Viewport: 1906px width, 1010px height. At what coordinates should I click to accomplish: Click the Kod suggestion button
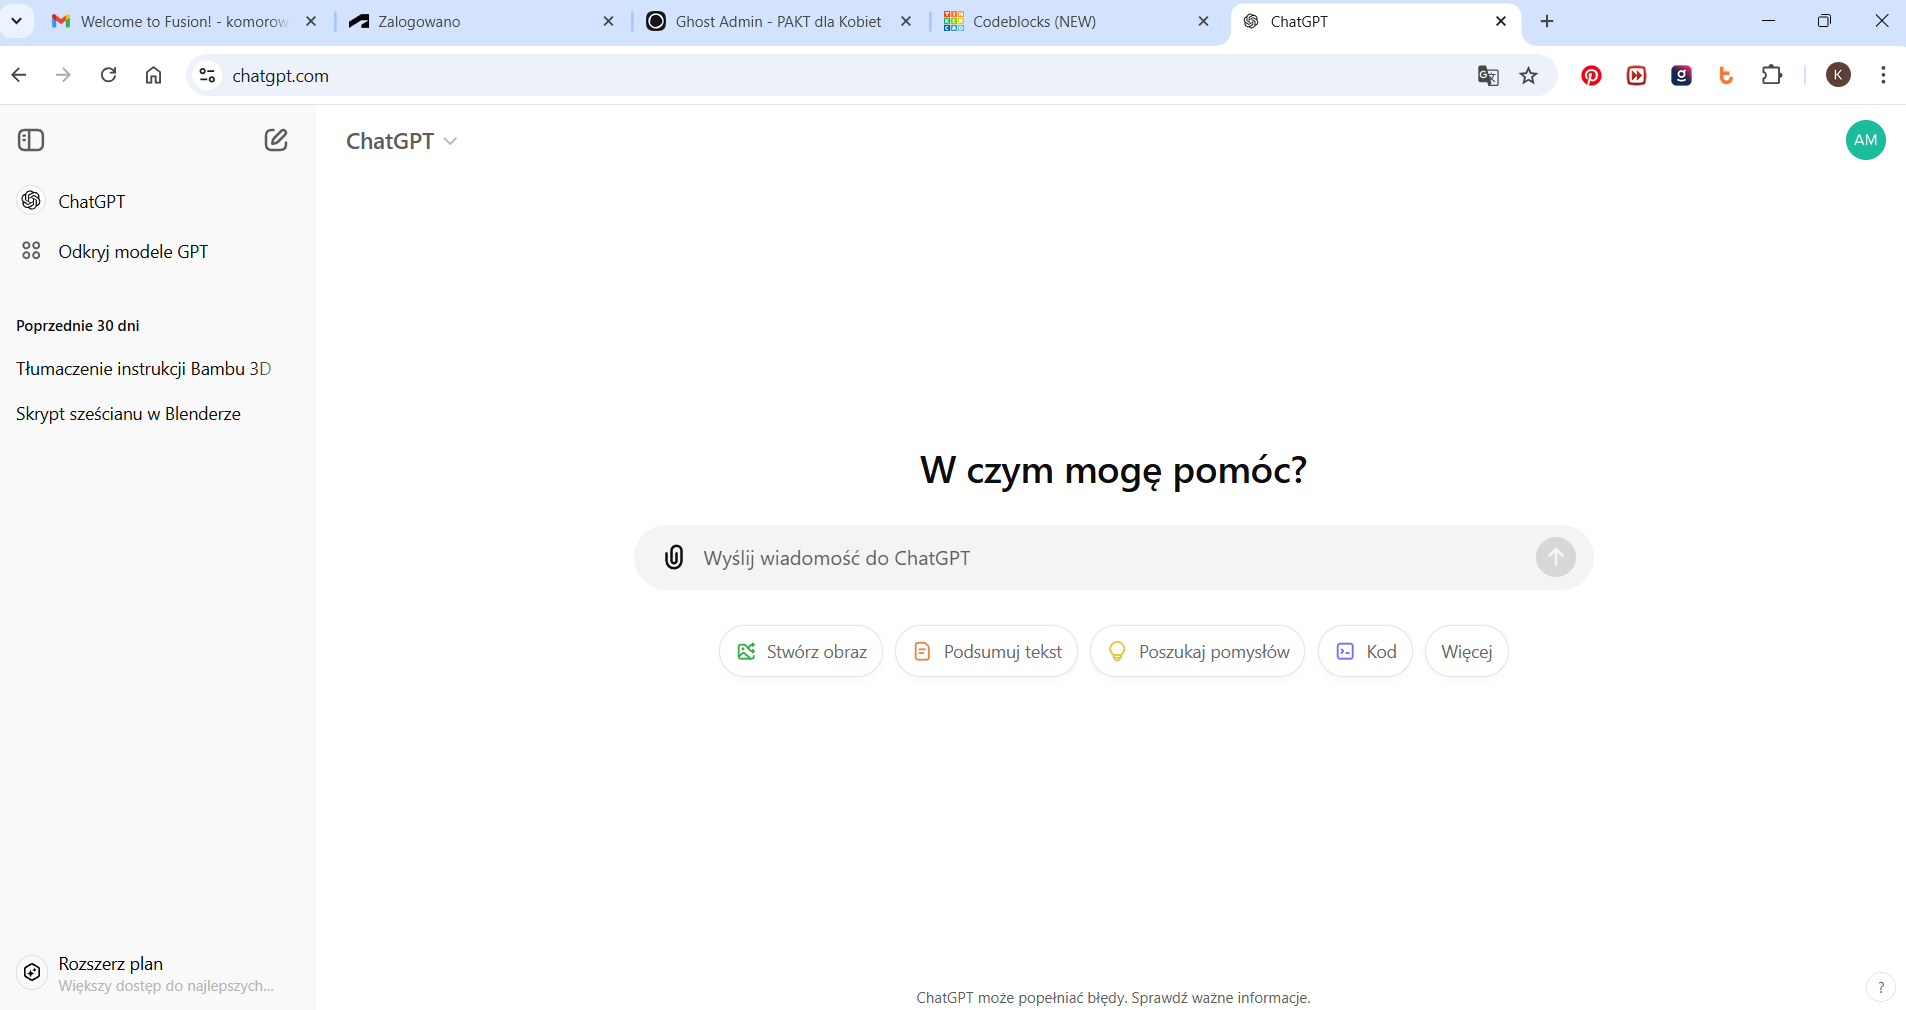point(1365,651)
